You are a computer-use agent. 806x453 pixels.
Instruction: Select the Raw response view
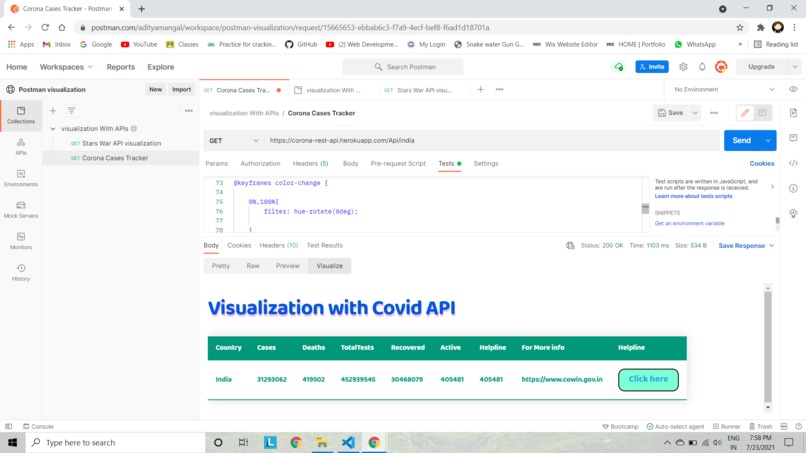click(252, 266)
